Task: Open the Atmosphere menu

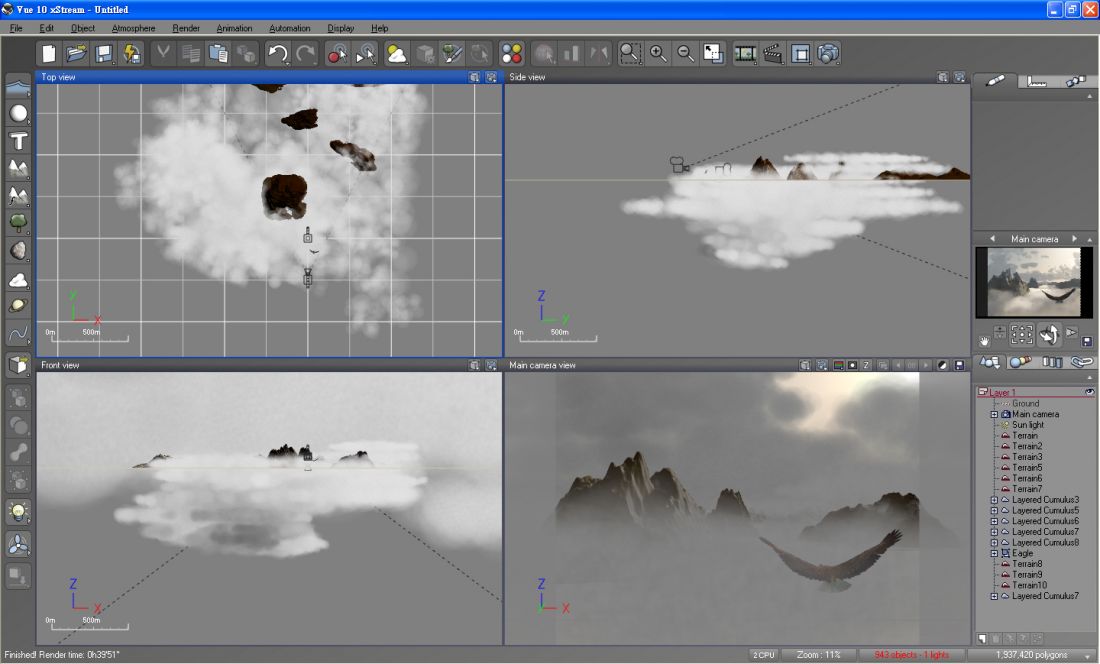Action: tap(133, 28)
